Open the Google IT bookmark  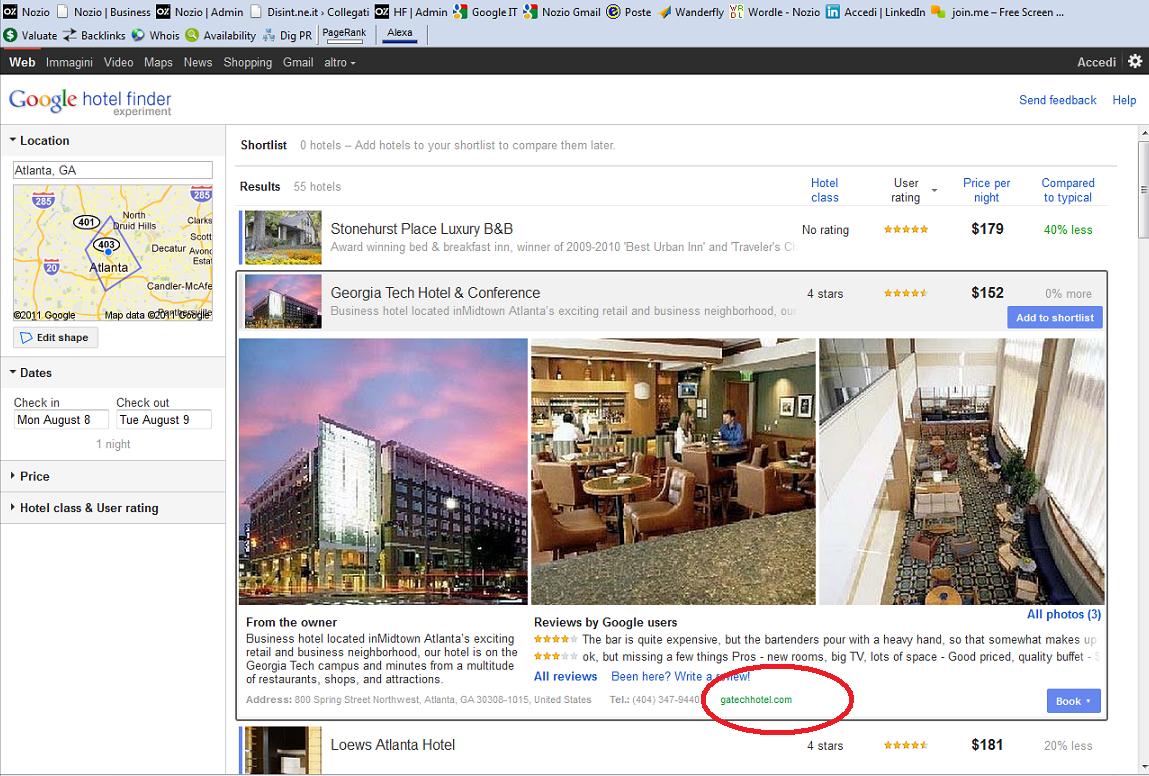(x=486, y=12)
